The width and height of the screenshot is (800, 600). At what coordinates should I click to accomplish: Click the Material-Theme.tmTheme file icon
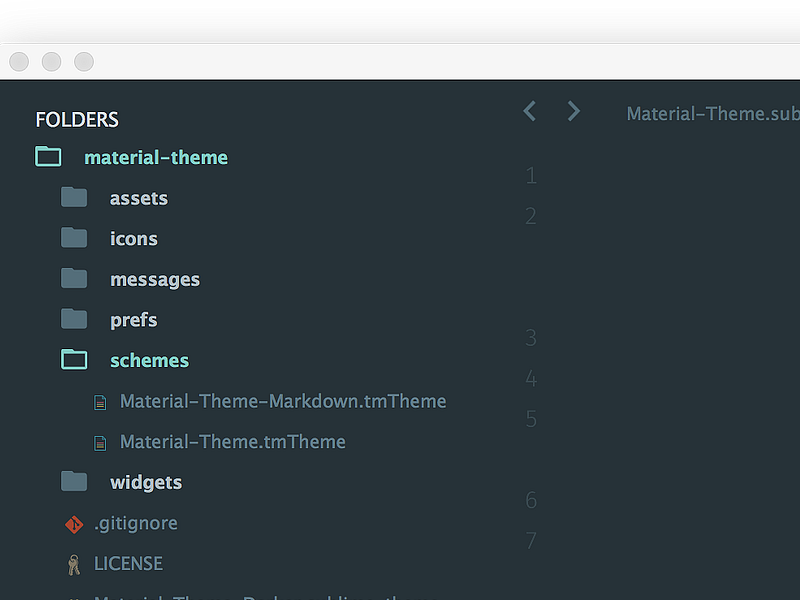tap(99, 442)
